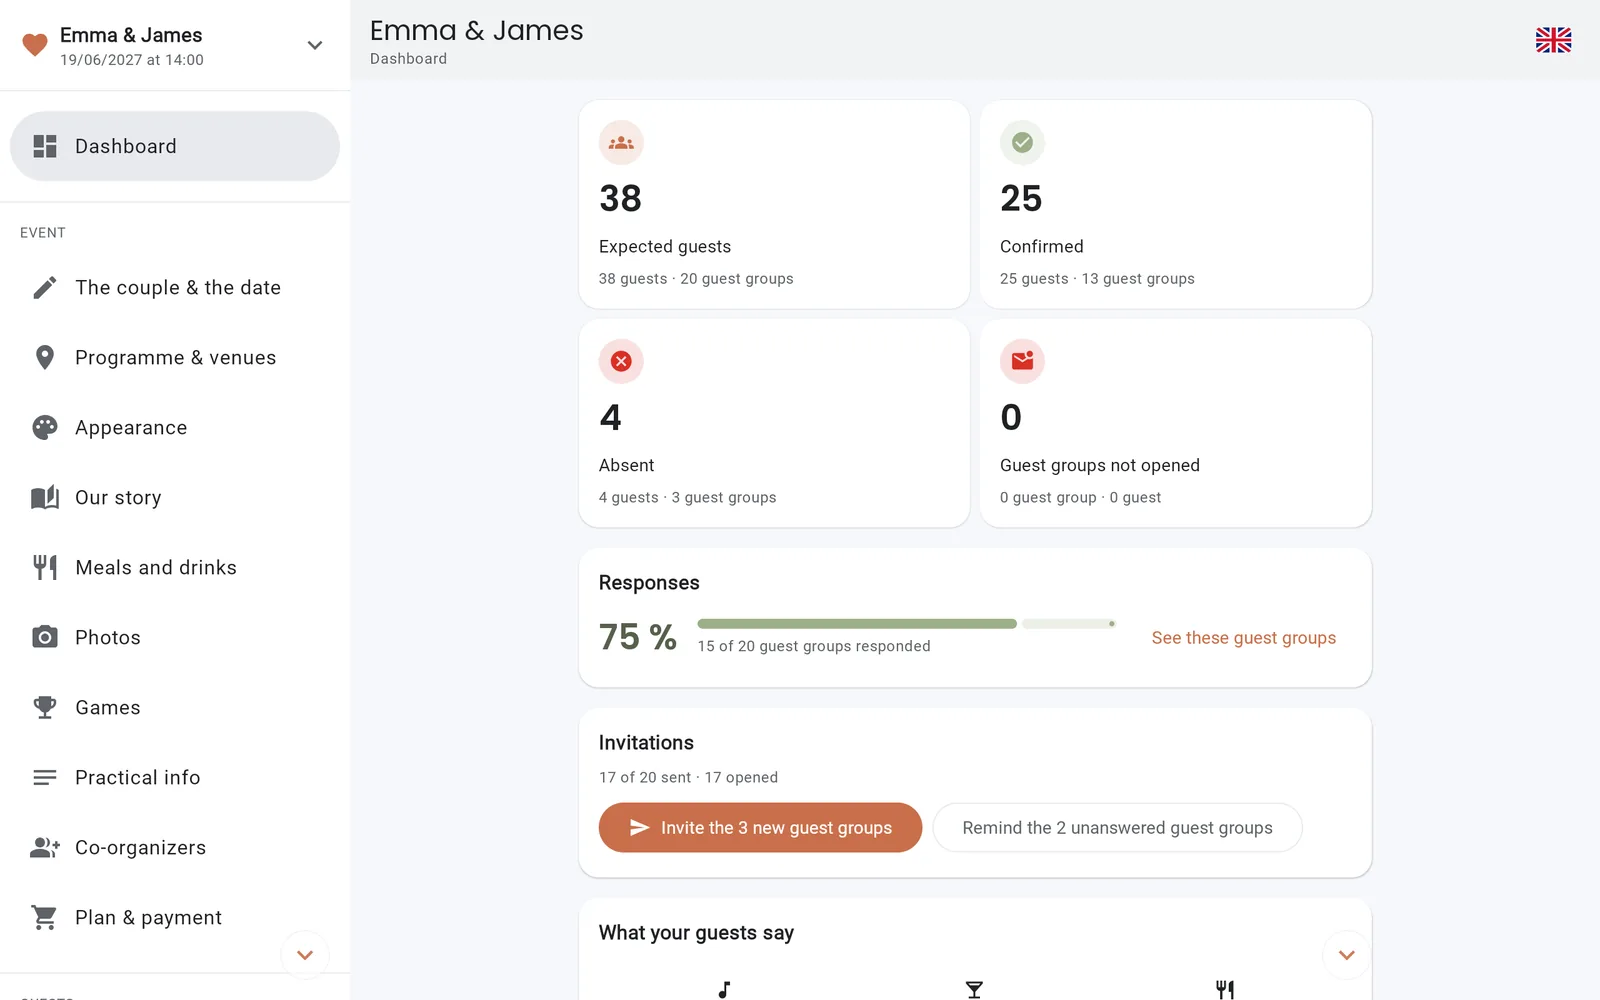Click the main content scroll-down chevron button
Viewport: 1600px width, 1000px height.
(x=1346, y=955)
